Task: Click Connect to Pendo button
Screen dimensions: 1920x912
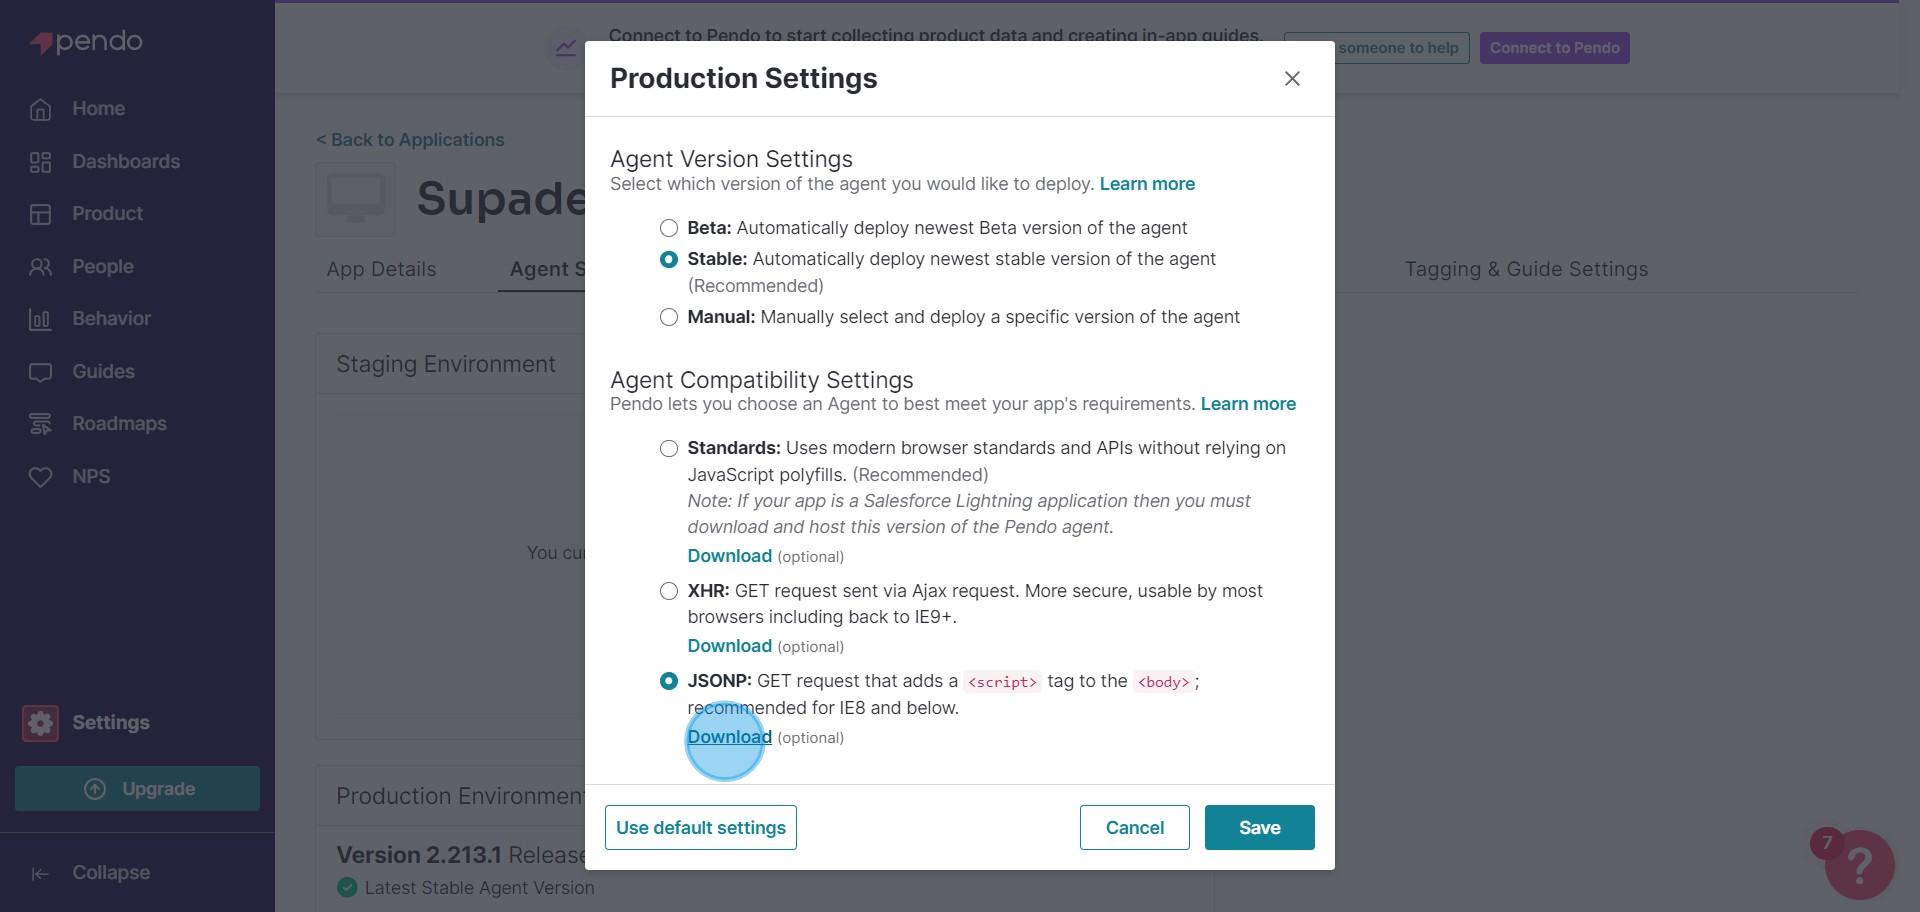Action: pyautogui.click(x=1555, y=48)
